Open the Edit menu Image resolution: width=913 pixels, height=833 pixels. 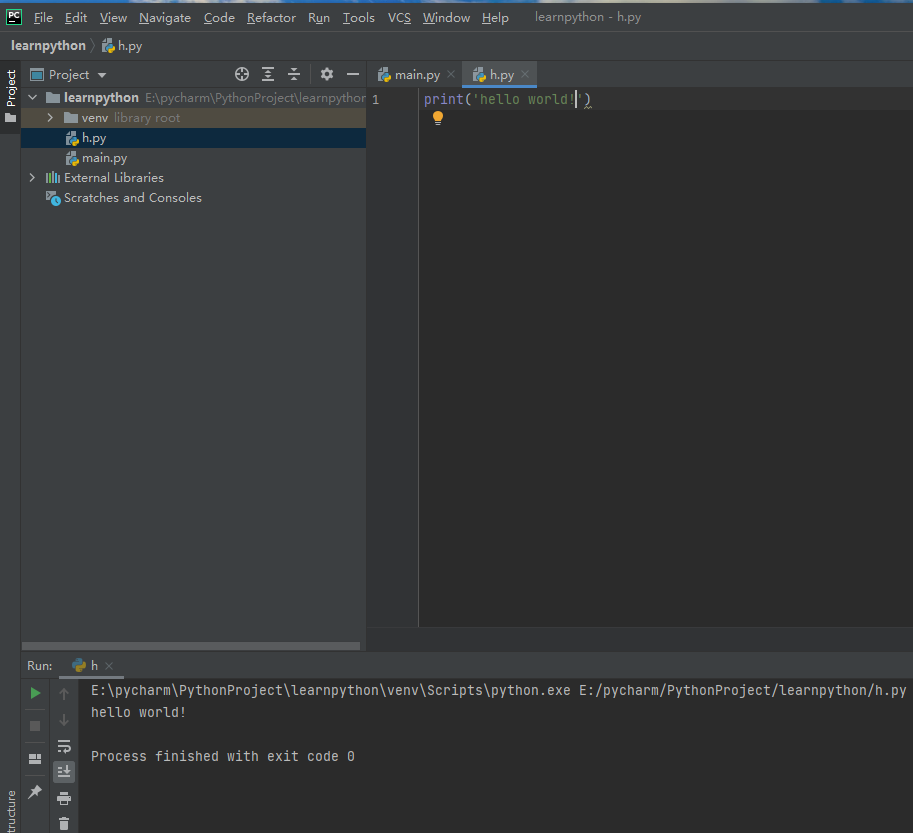76,18
